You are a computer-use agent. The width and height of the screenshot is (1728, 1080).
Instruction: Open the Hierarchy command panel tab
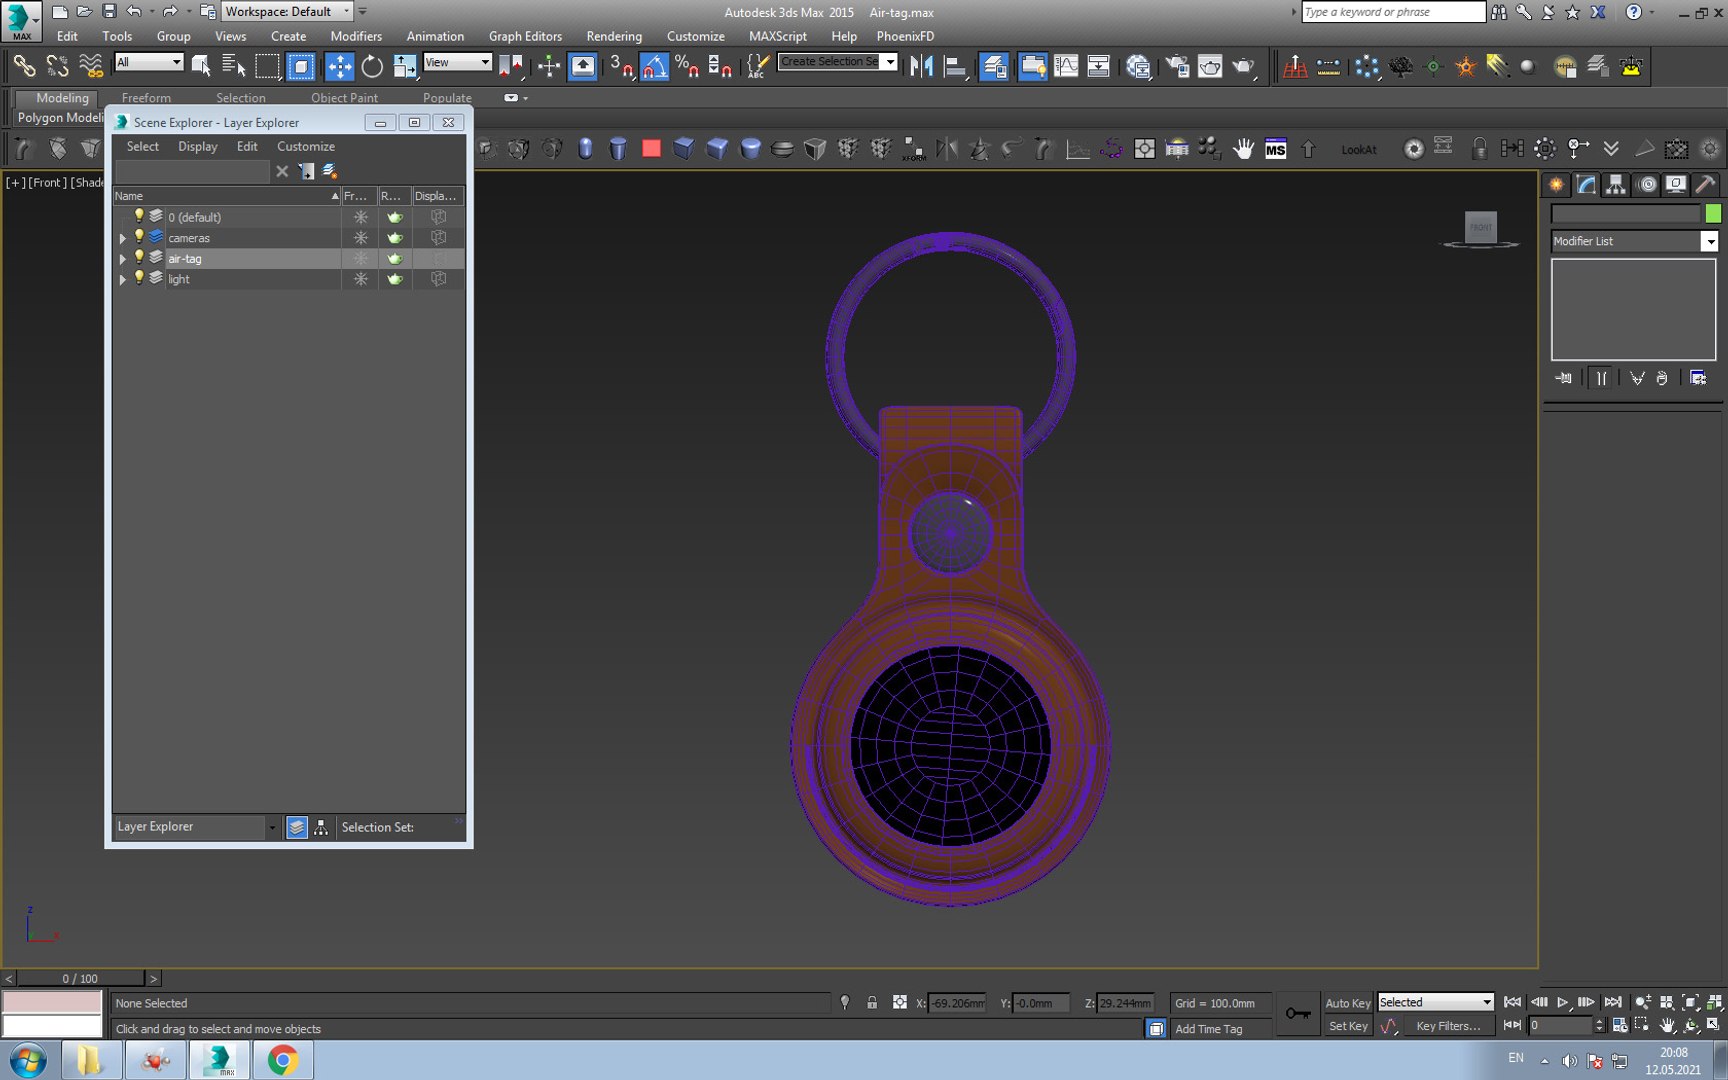[x=1616, y=184]
